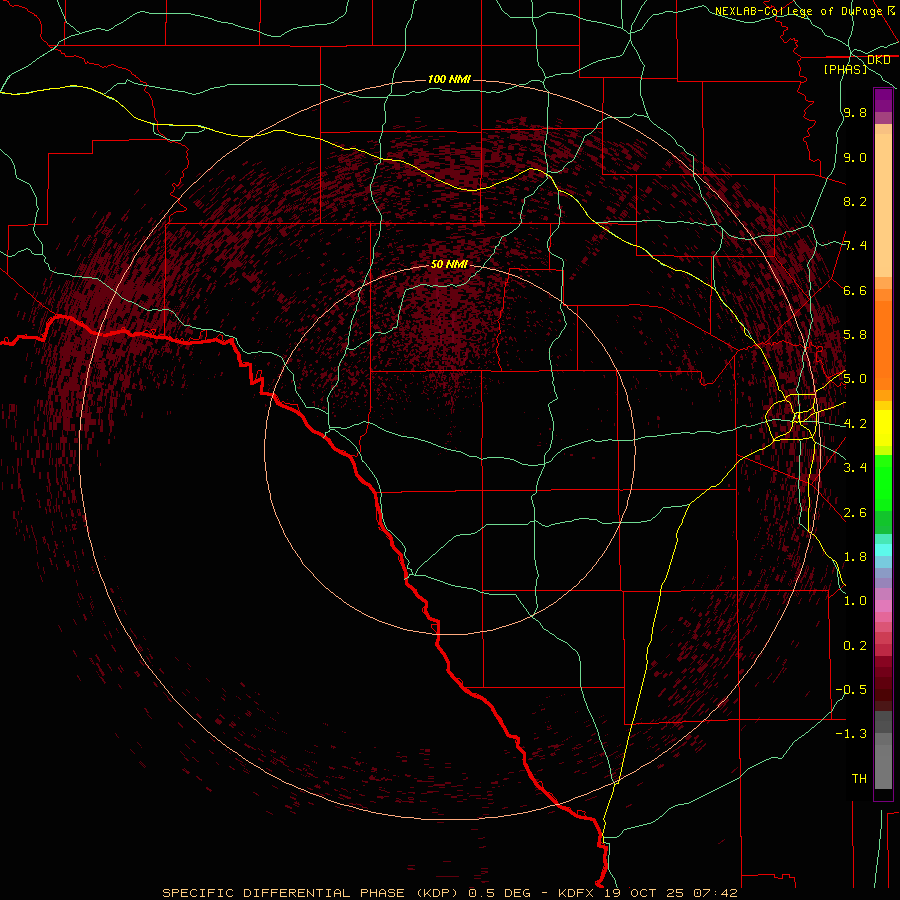The width and height of the screenshot is (900, 900).
Task: Click the 6.6 color scale value
Action: [x=855, y=290]
